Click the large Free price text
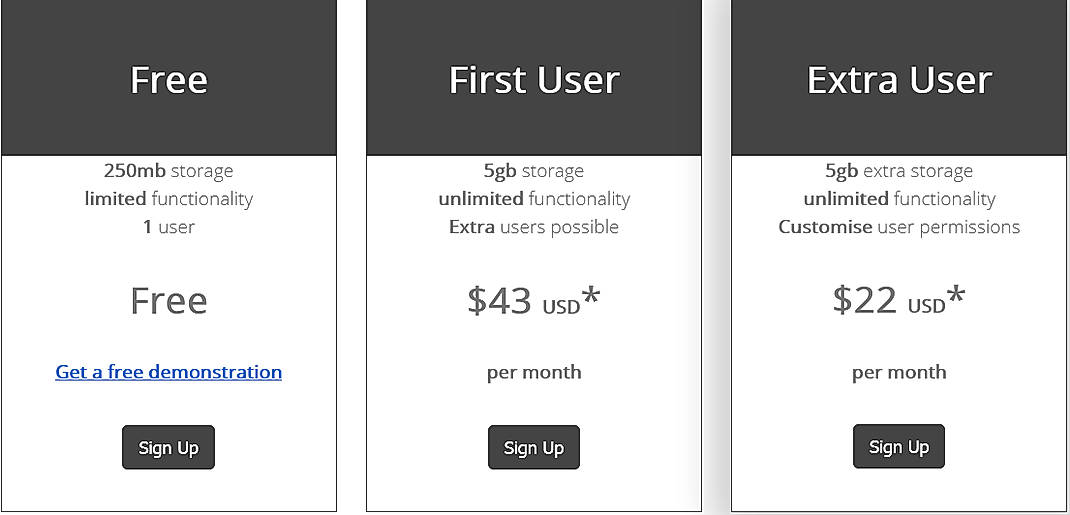This screenshot has width=1070, height=515. tap(168, 301)
